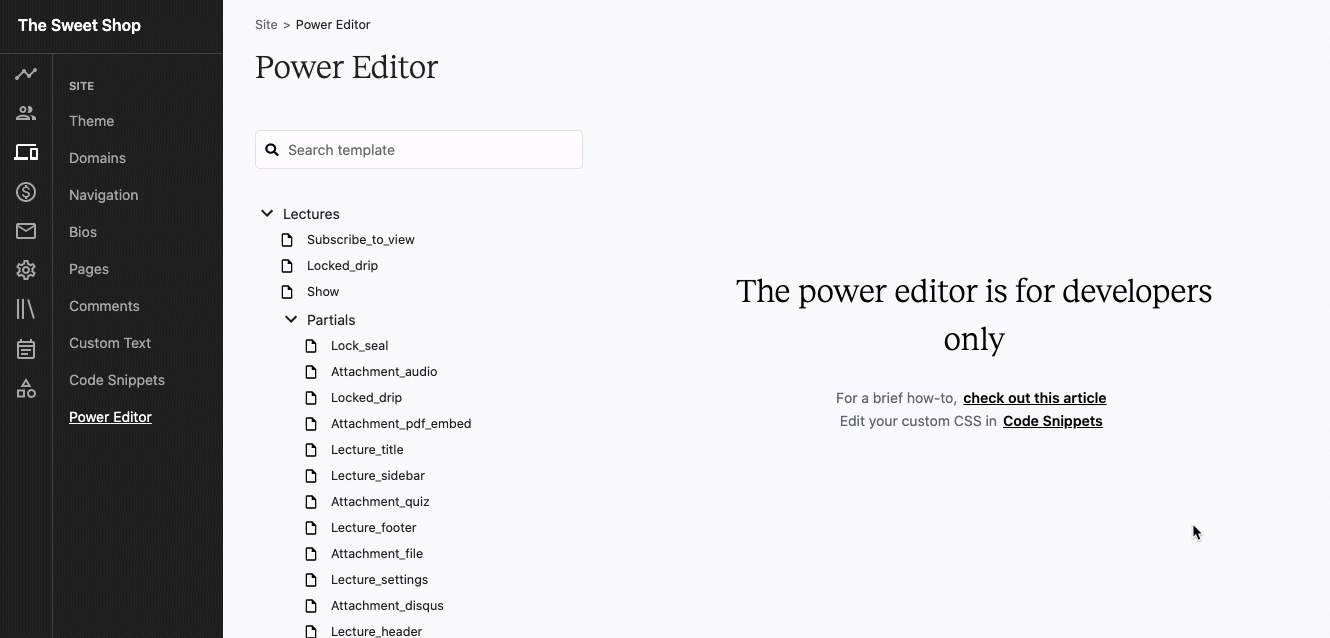The height and width of the screenshot is (638, 1330).
Task: Open the shapes apps sidebar icon
Action: (x=26, y=388)
